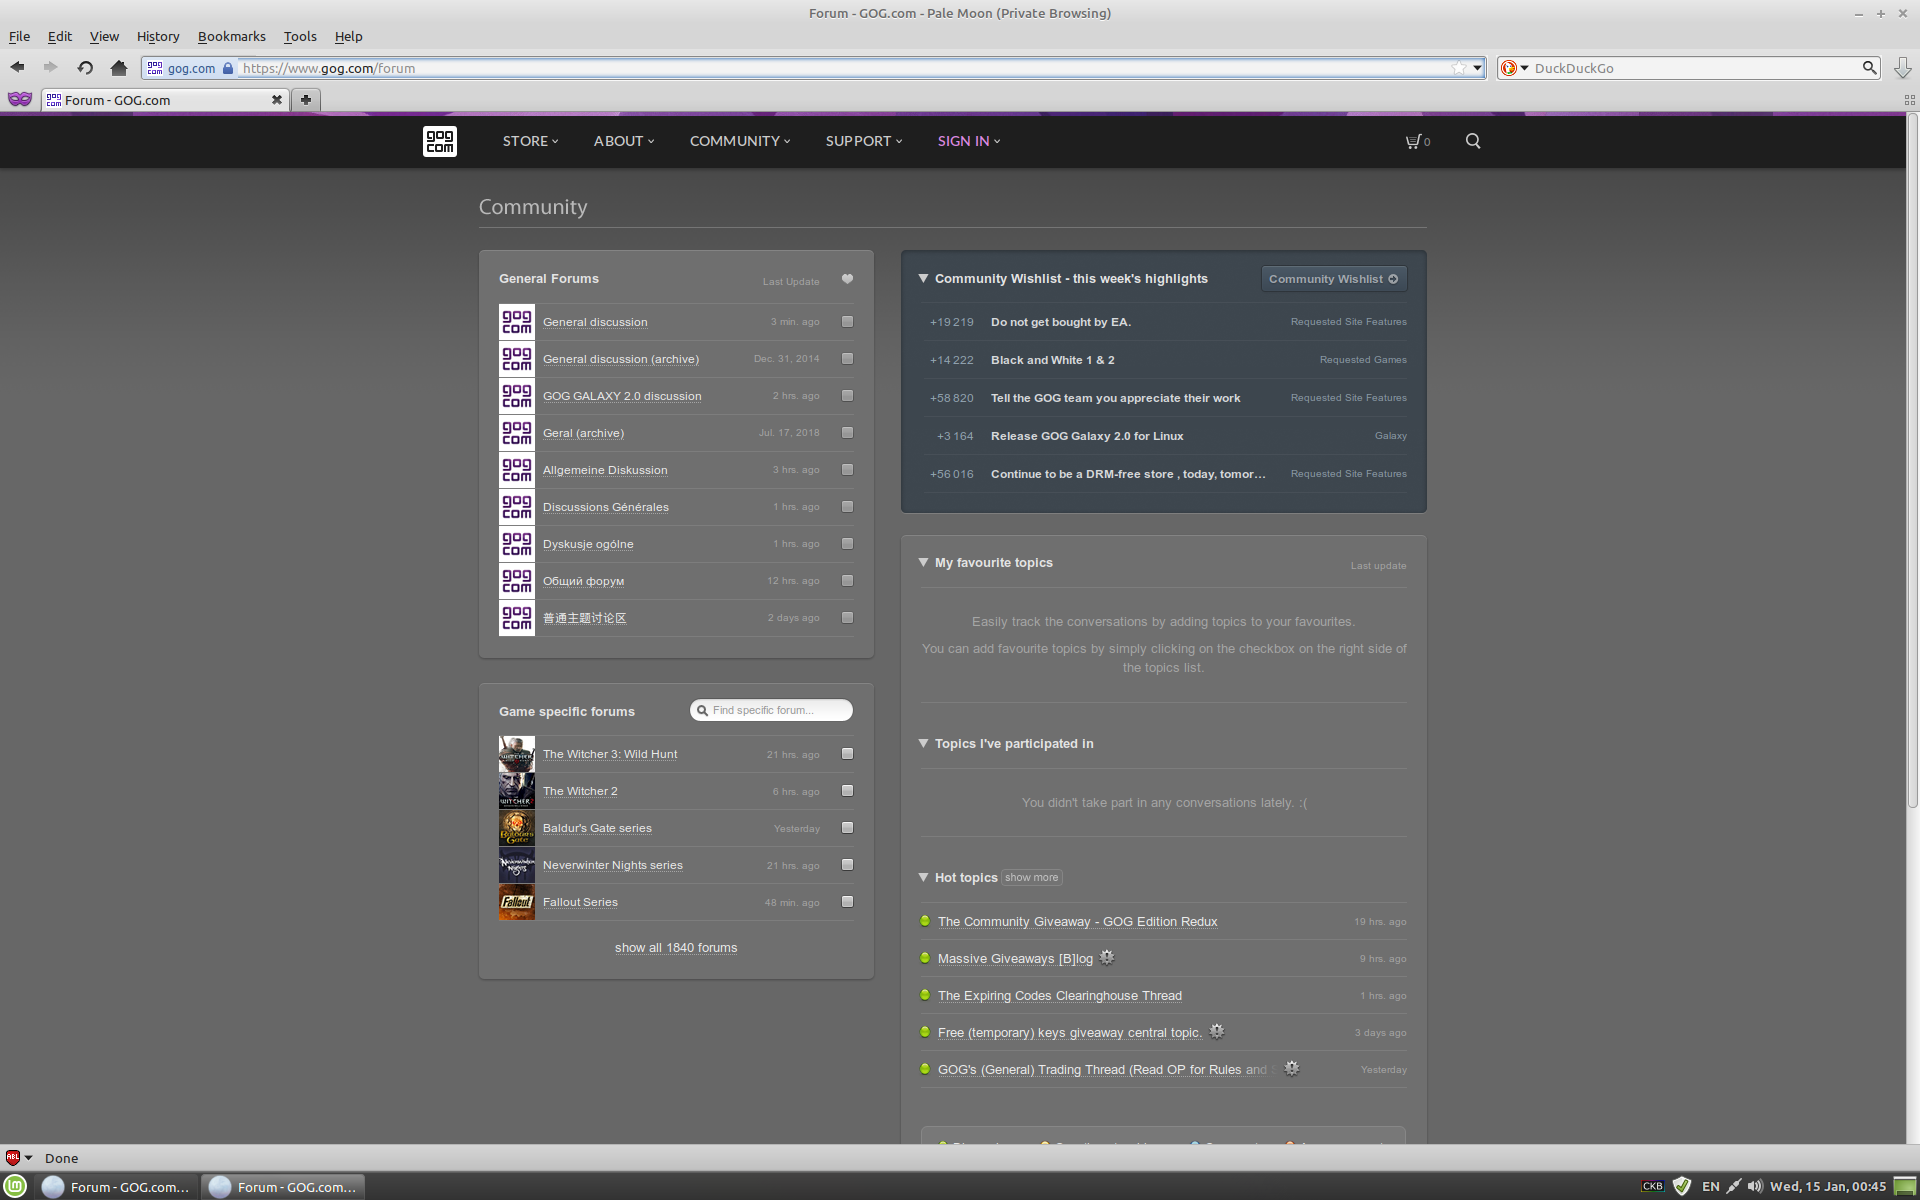Click the DuckDuckGo search magnifier icon
The image size is (1920, 1200).
[x=1869, y=68]
